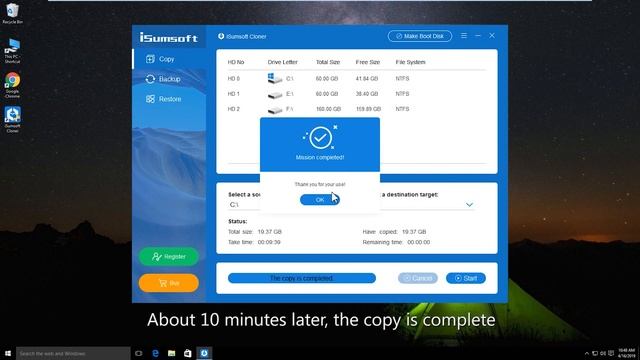
Task: Show hidden system tray icons
Action: (587, 353)
